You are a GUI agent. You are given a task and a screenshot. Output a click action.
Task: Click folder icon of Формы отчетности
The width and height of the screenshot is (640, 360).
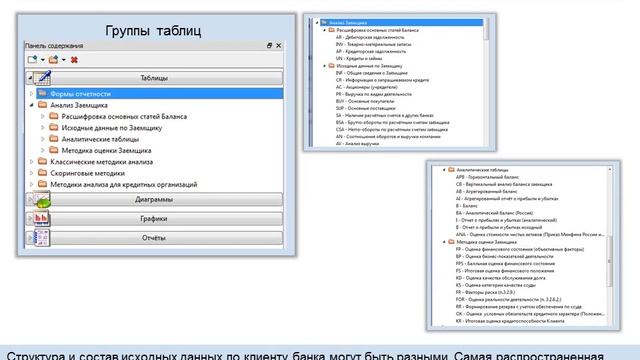click(x=42, y=93)
